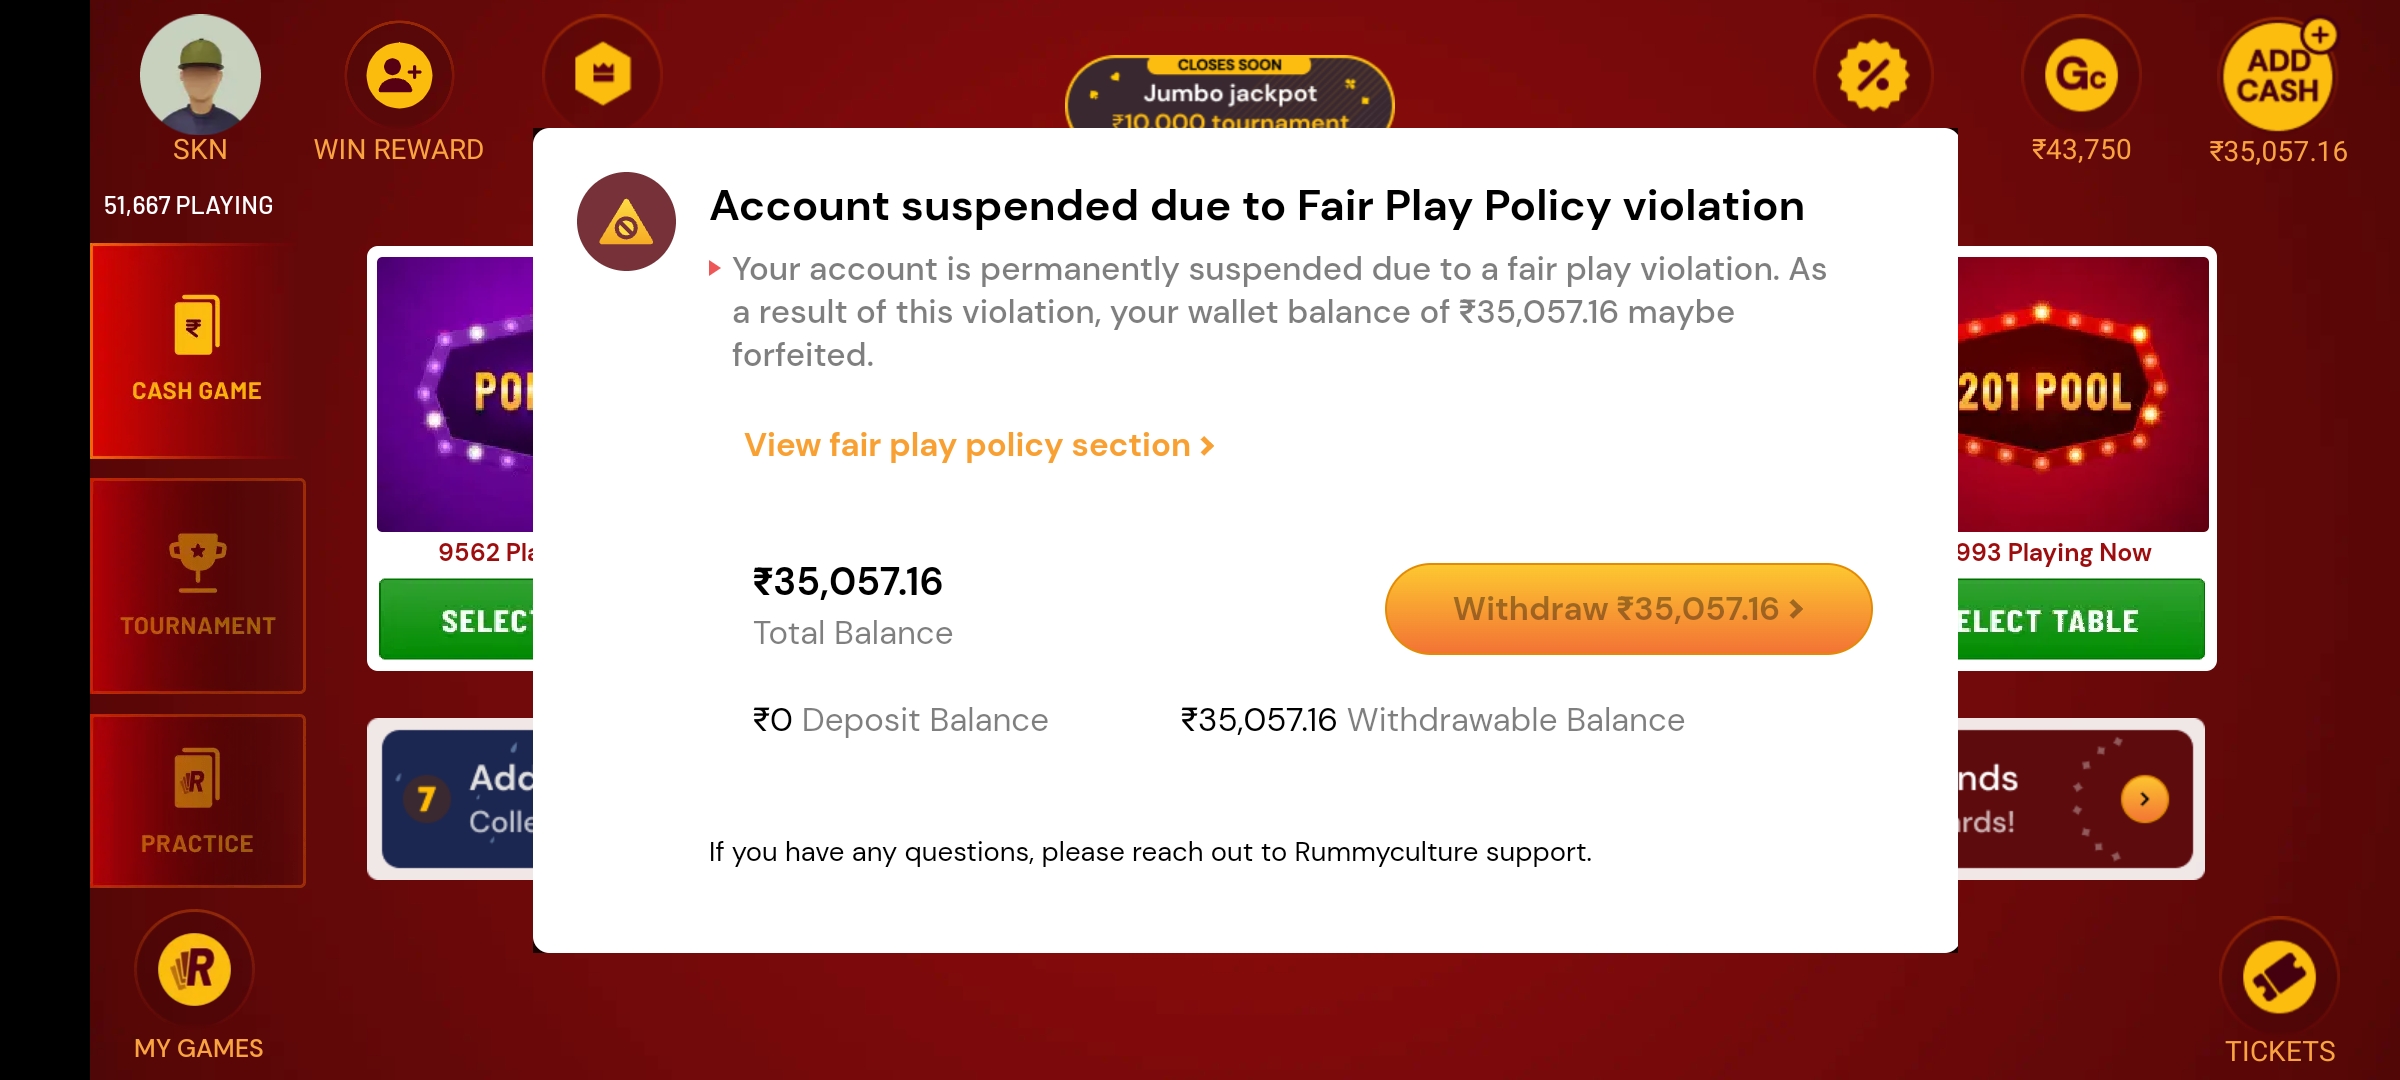Select table for the 201 Pool game
This screenshot has height=1080, width=2400.
[2080, 621]
